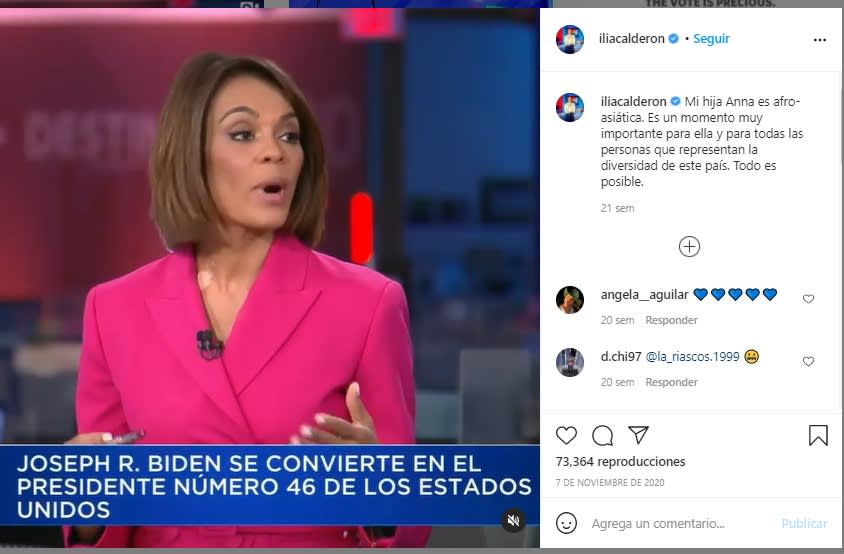
Task: Click the Seguir follow link
Action: tap(711, 39)
